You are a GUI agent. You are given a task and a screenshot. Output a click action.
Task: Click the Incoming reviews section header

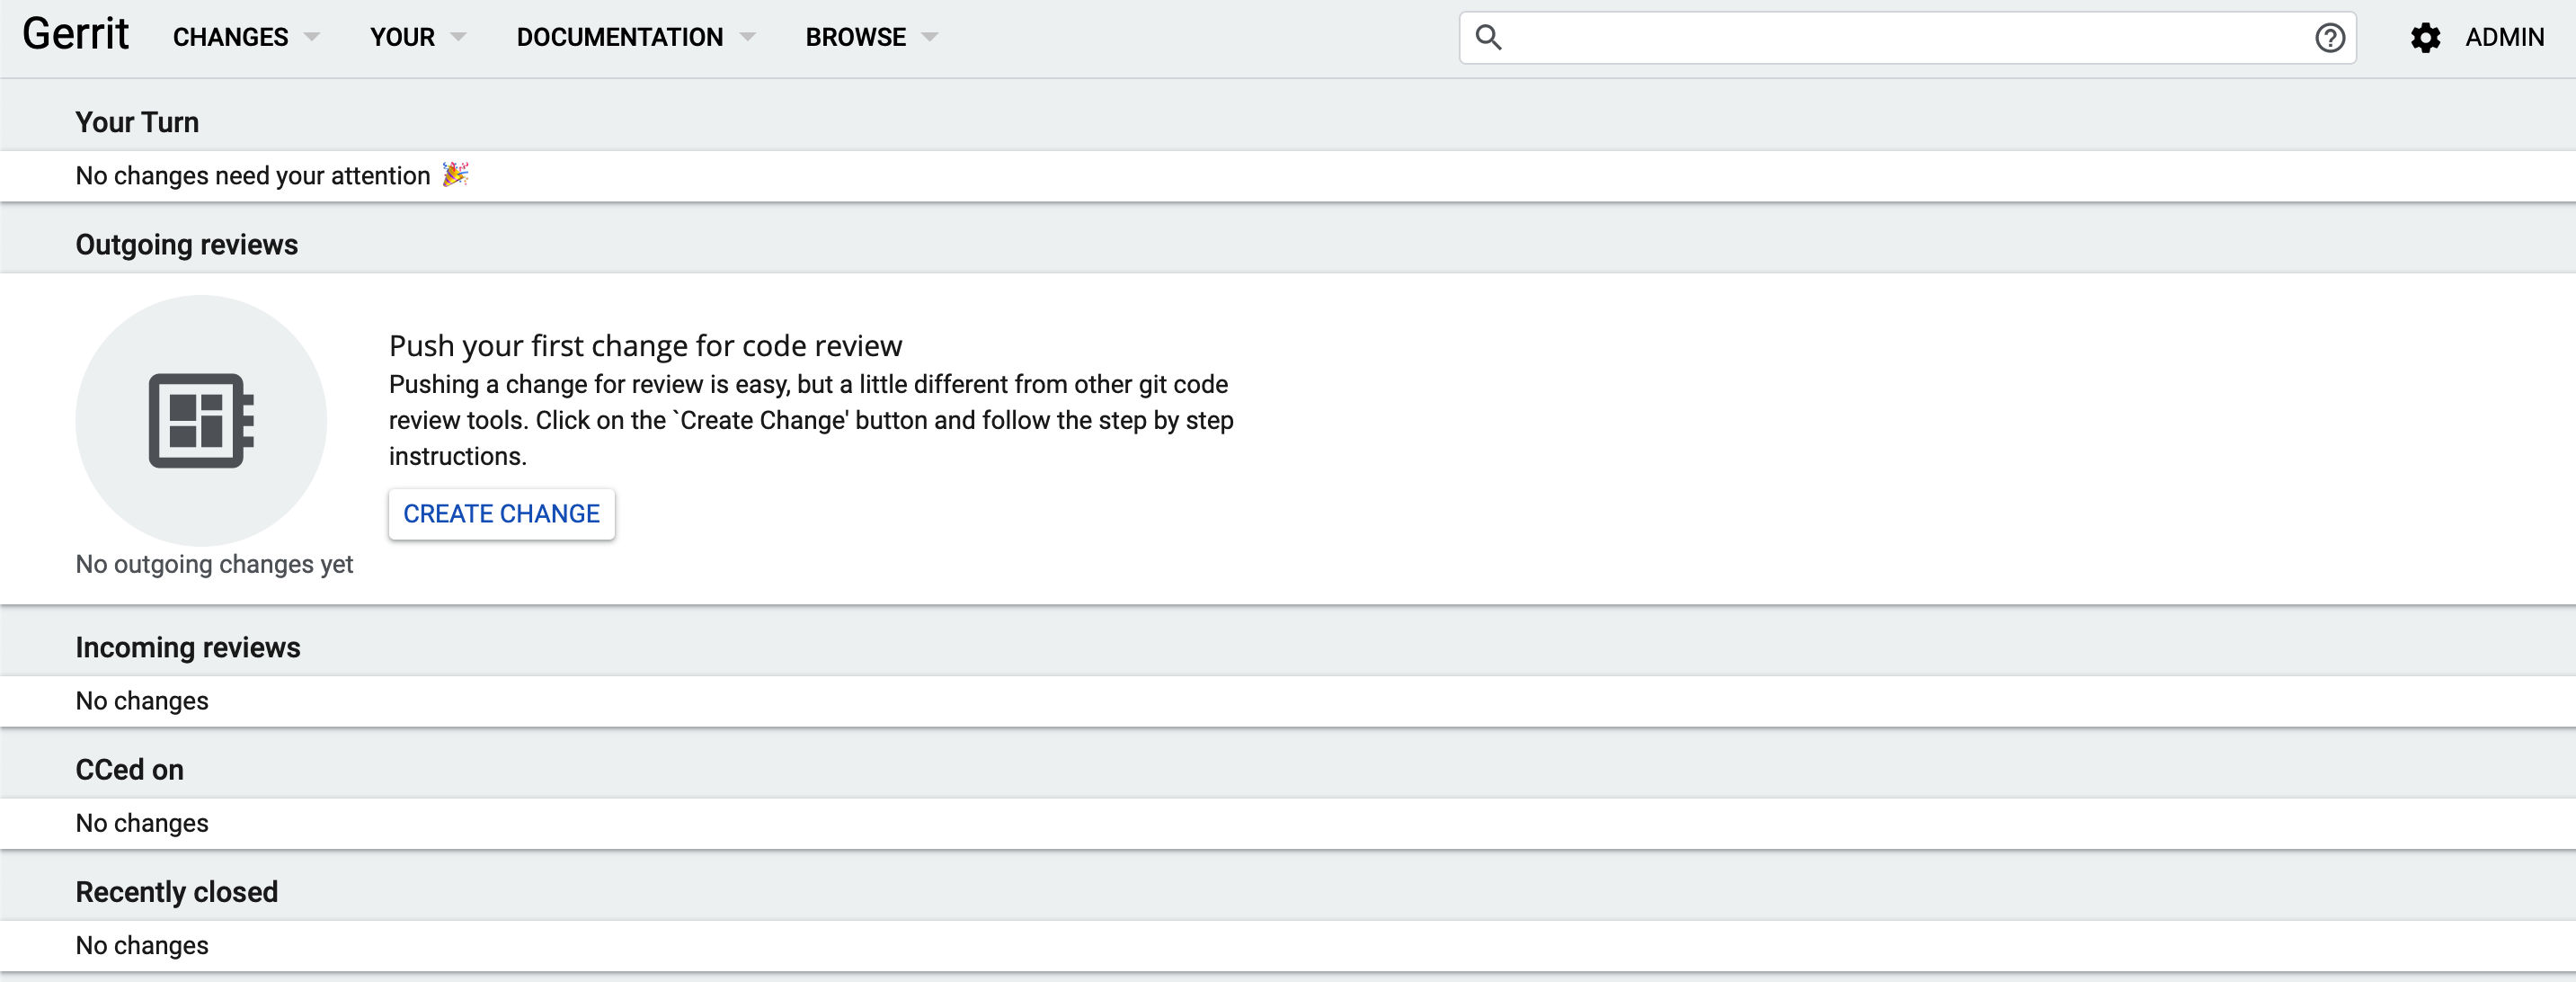point(188,647)
